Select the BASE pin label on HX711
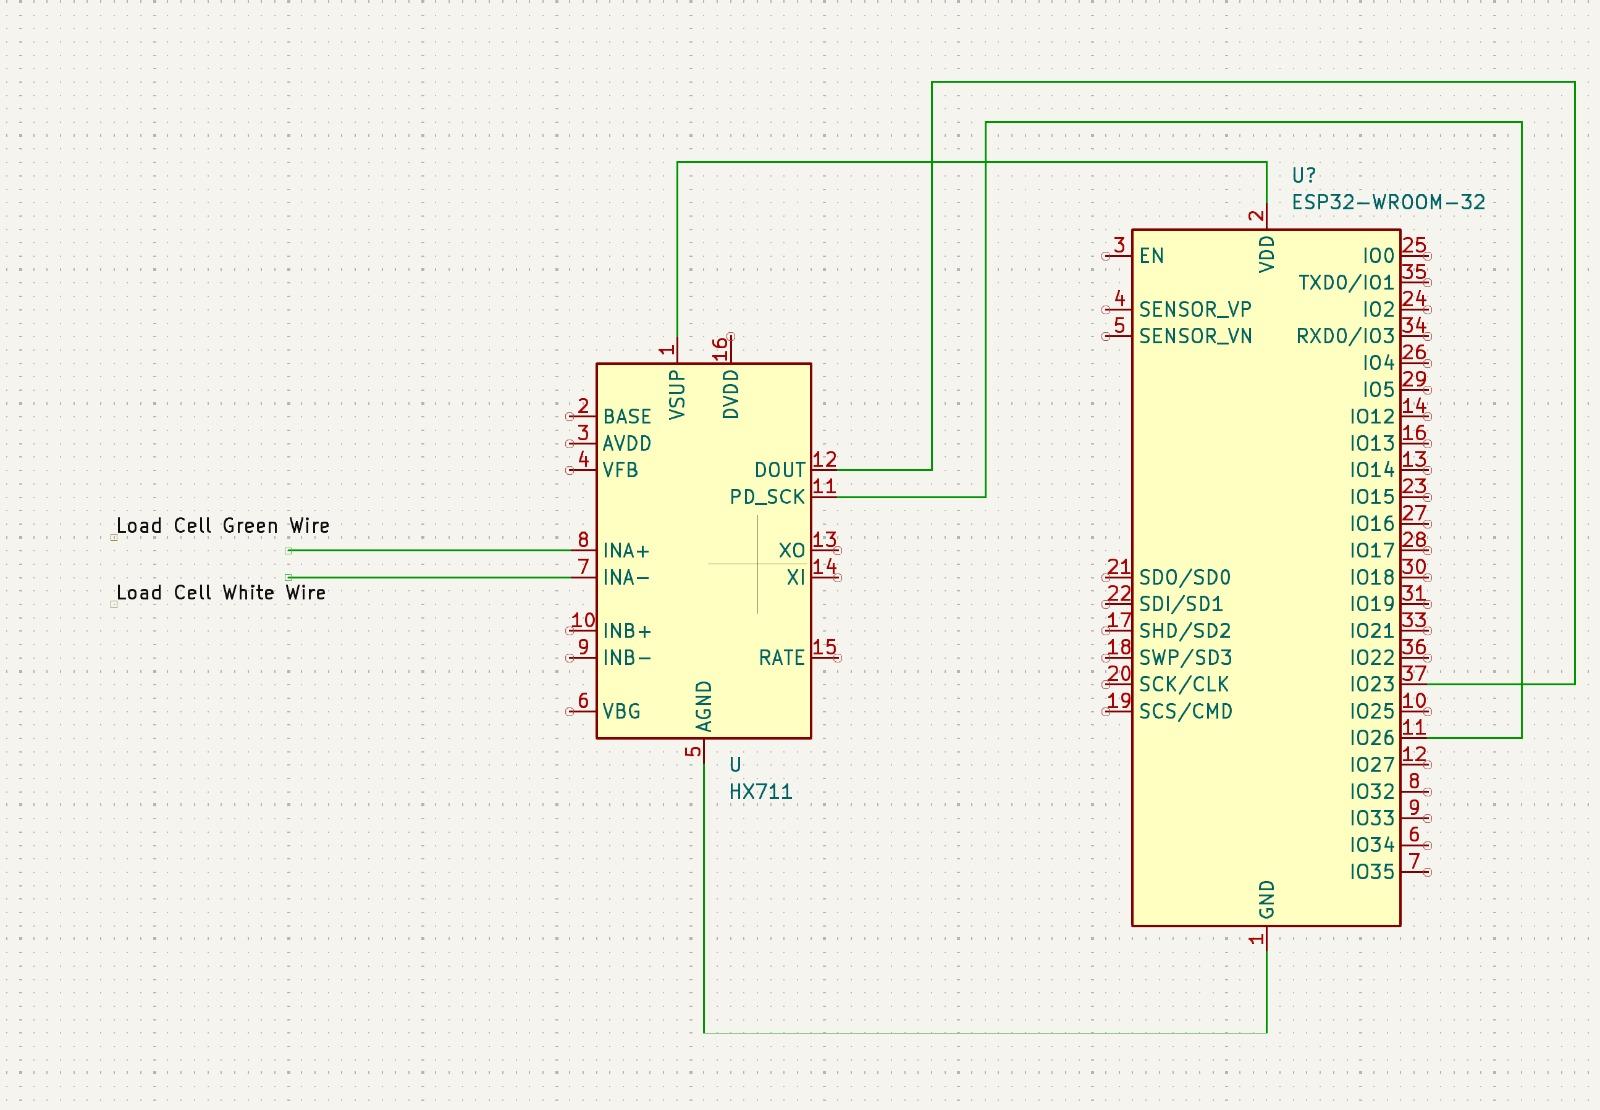The image size is (1600, 1110). (x=627, y=417)
